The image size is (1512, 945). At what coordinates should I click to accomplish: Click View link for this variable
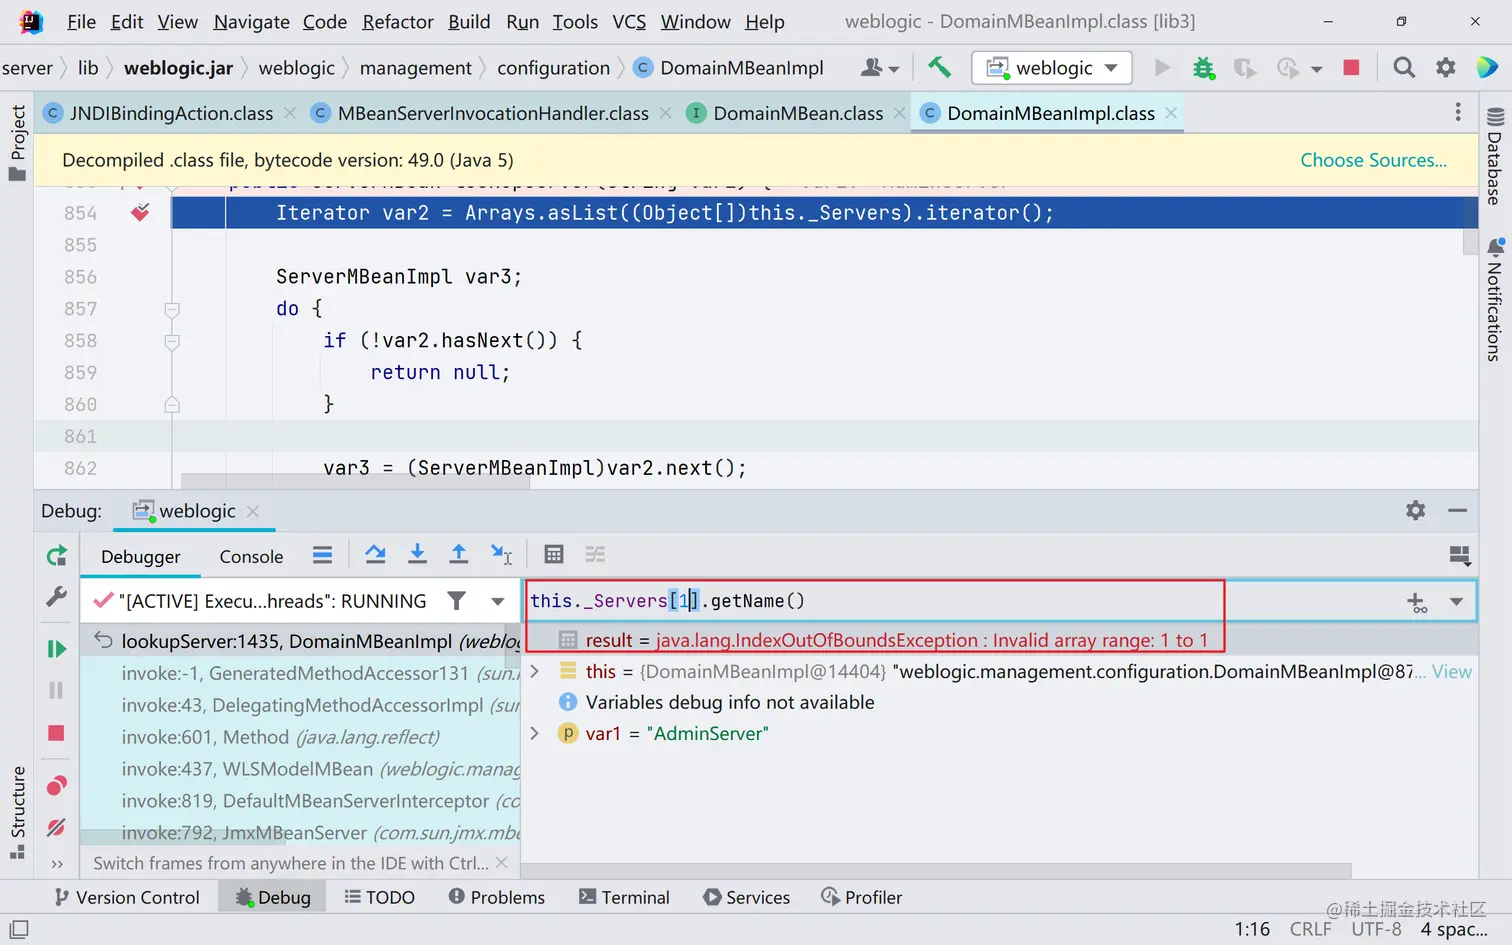[x=1451, y=671]
